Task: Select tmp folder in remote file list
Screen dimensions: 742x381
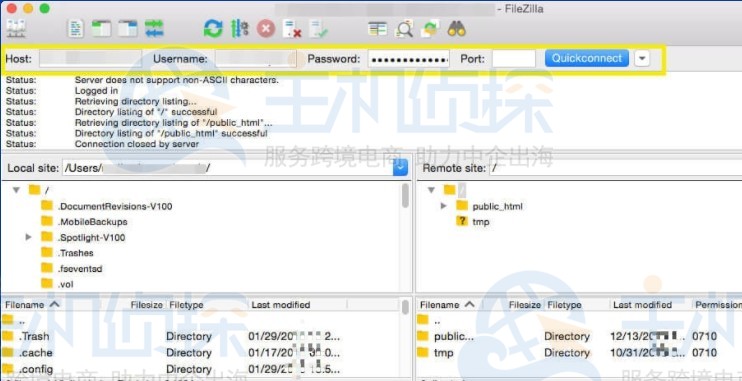Action: coord(579,353)
